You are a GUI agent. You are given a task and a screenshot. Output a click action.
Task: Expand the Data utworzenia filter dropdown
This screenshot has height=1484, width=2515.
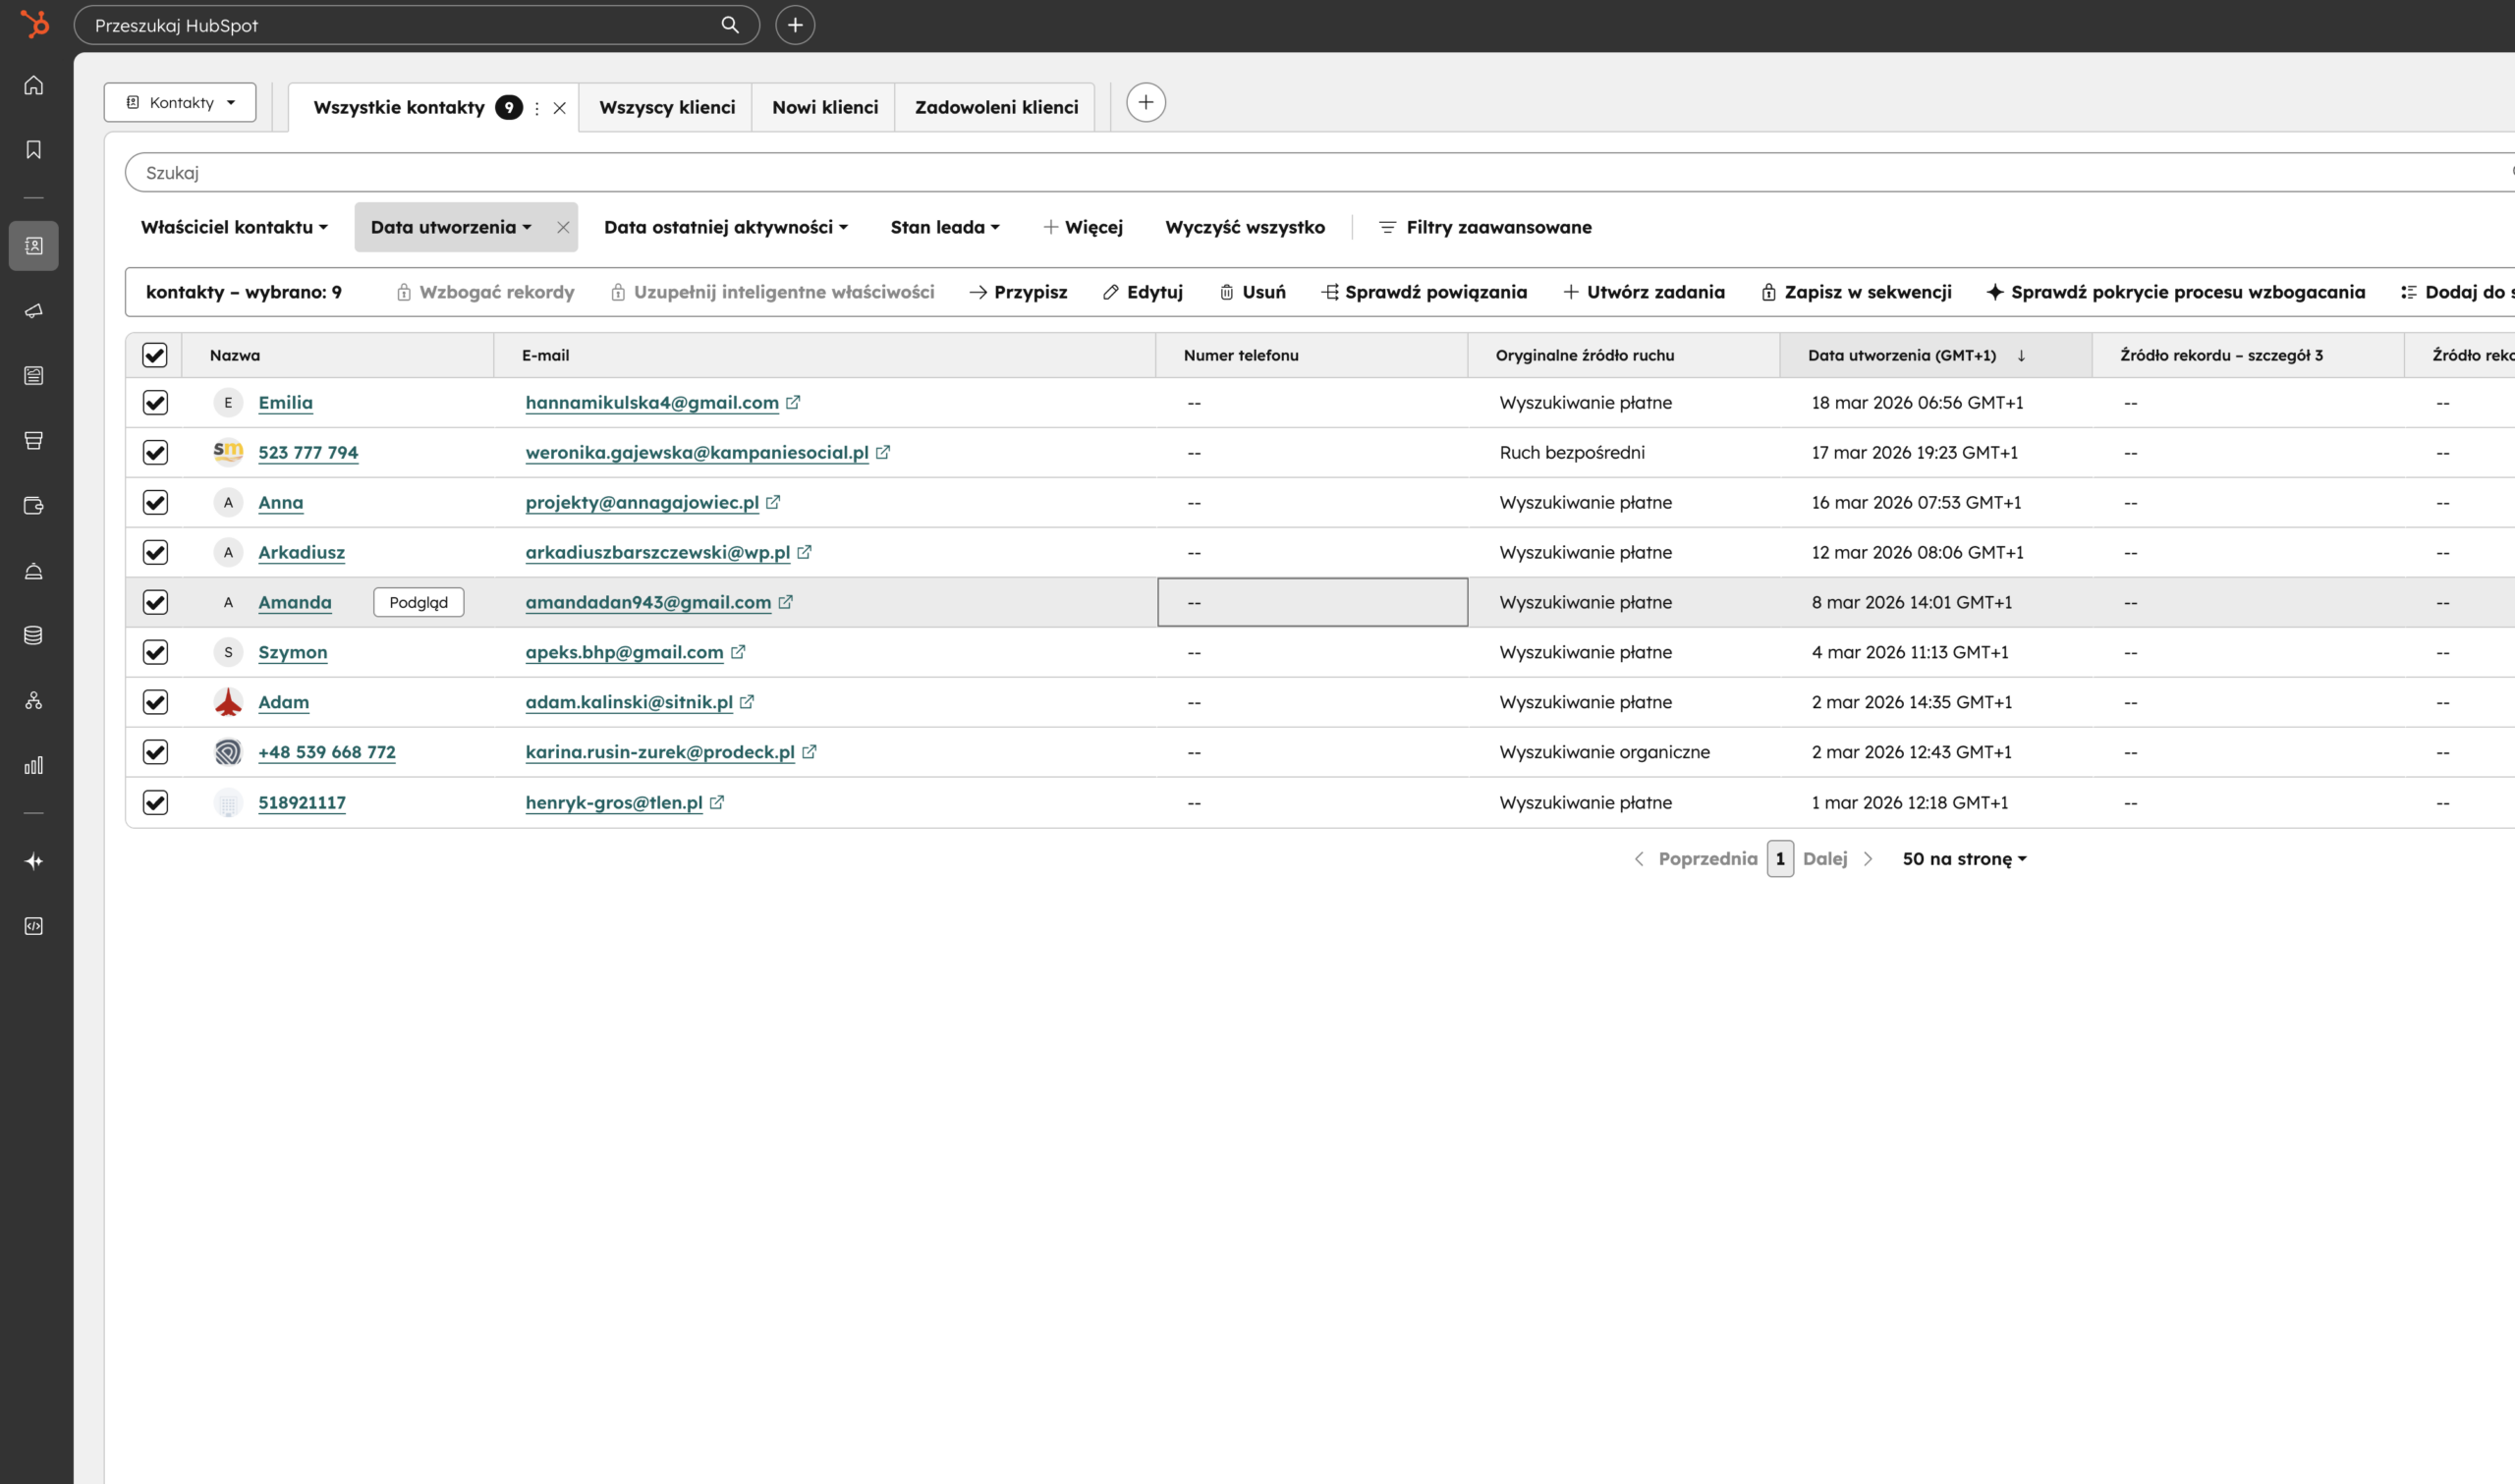[x=451, y=227]
